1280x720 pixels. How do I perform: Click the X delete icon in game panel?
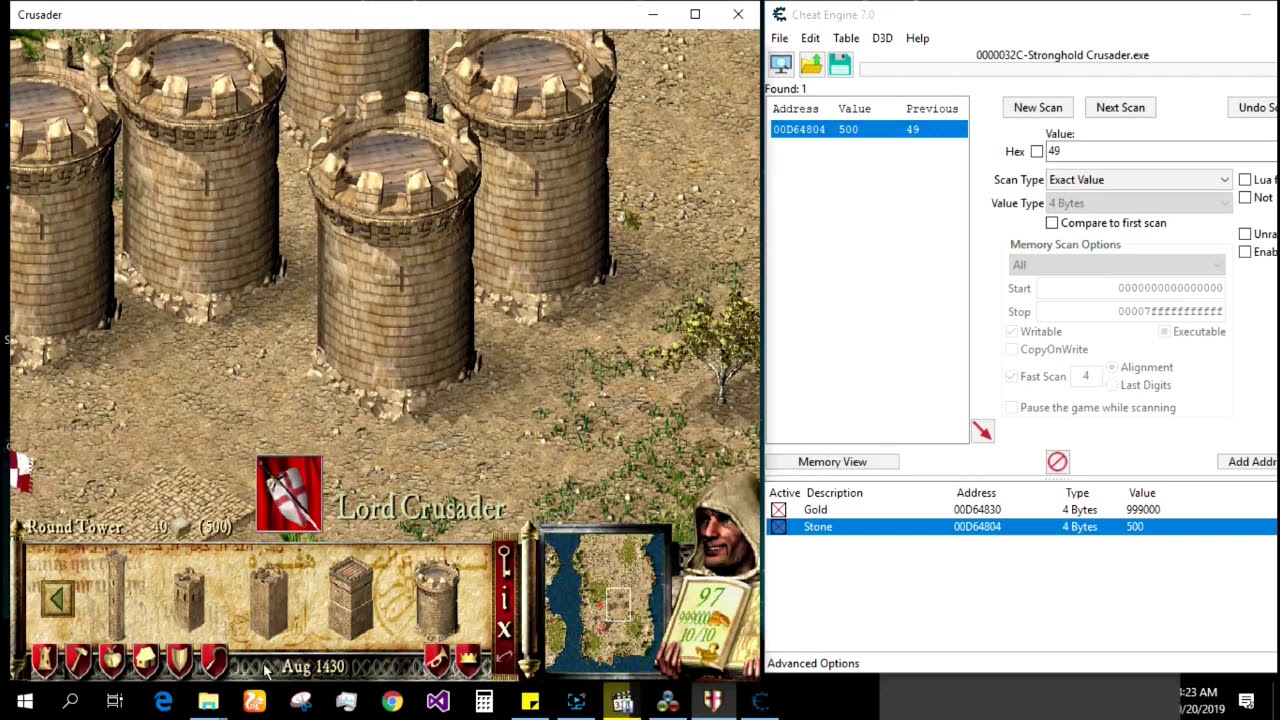pyautogui.click(x=504, y=630)
